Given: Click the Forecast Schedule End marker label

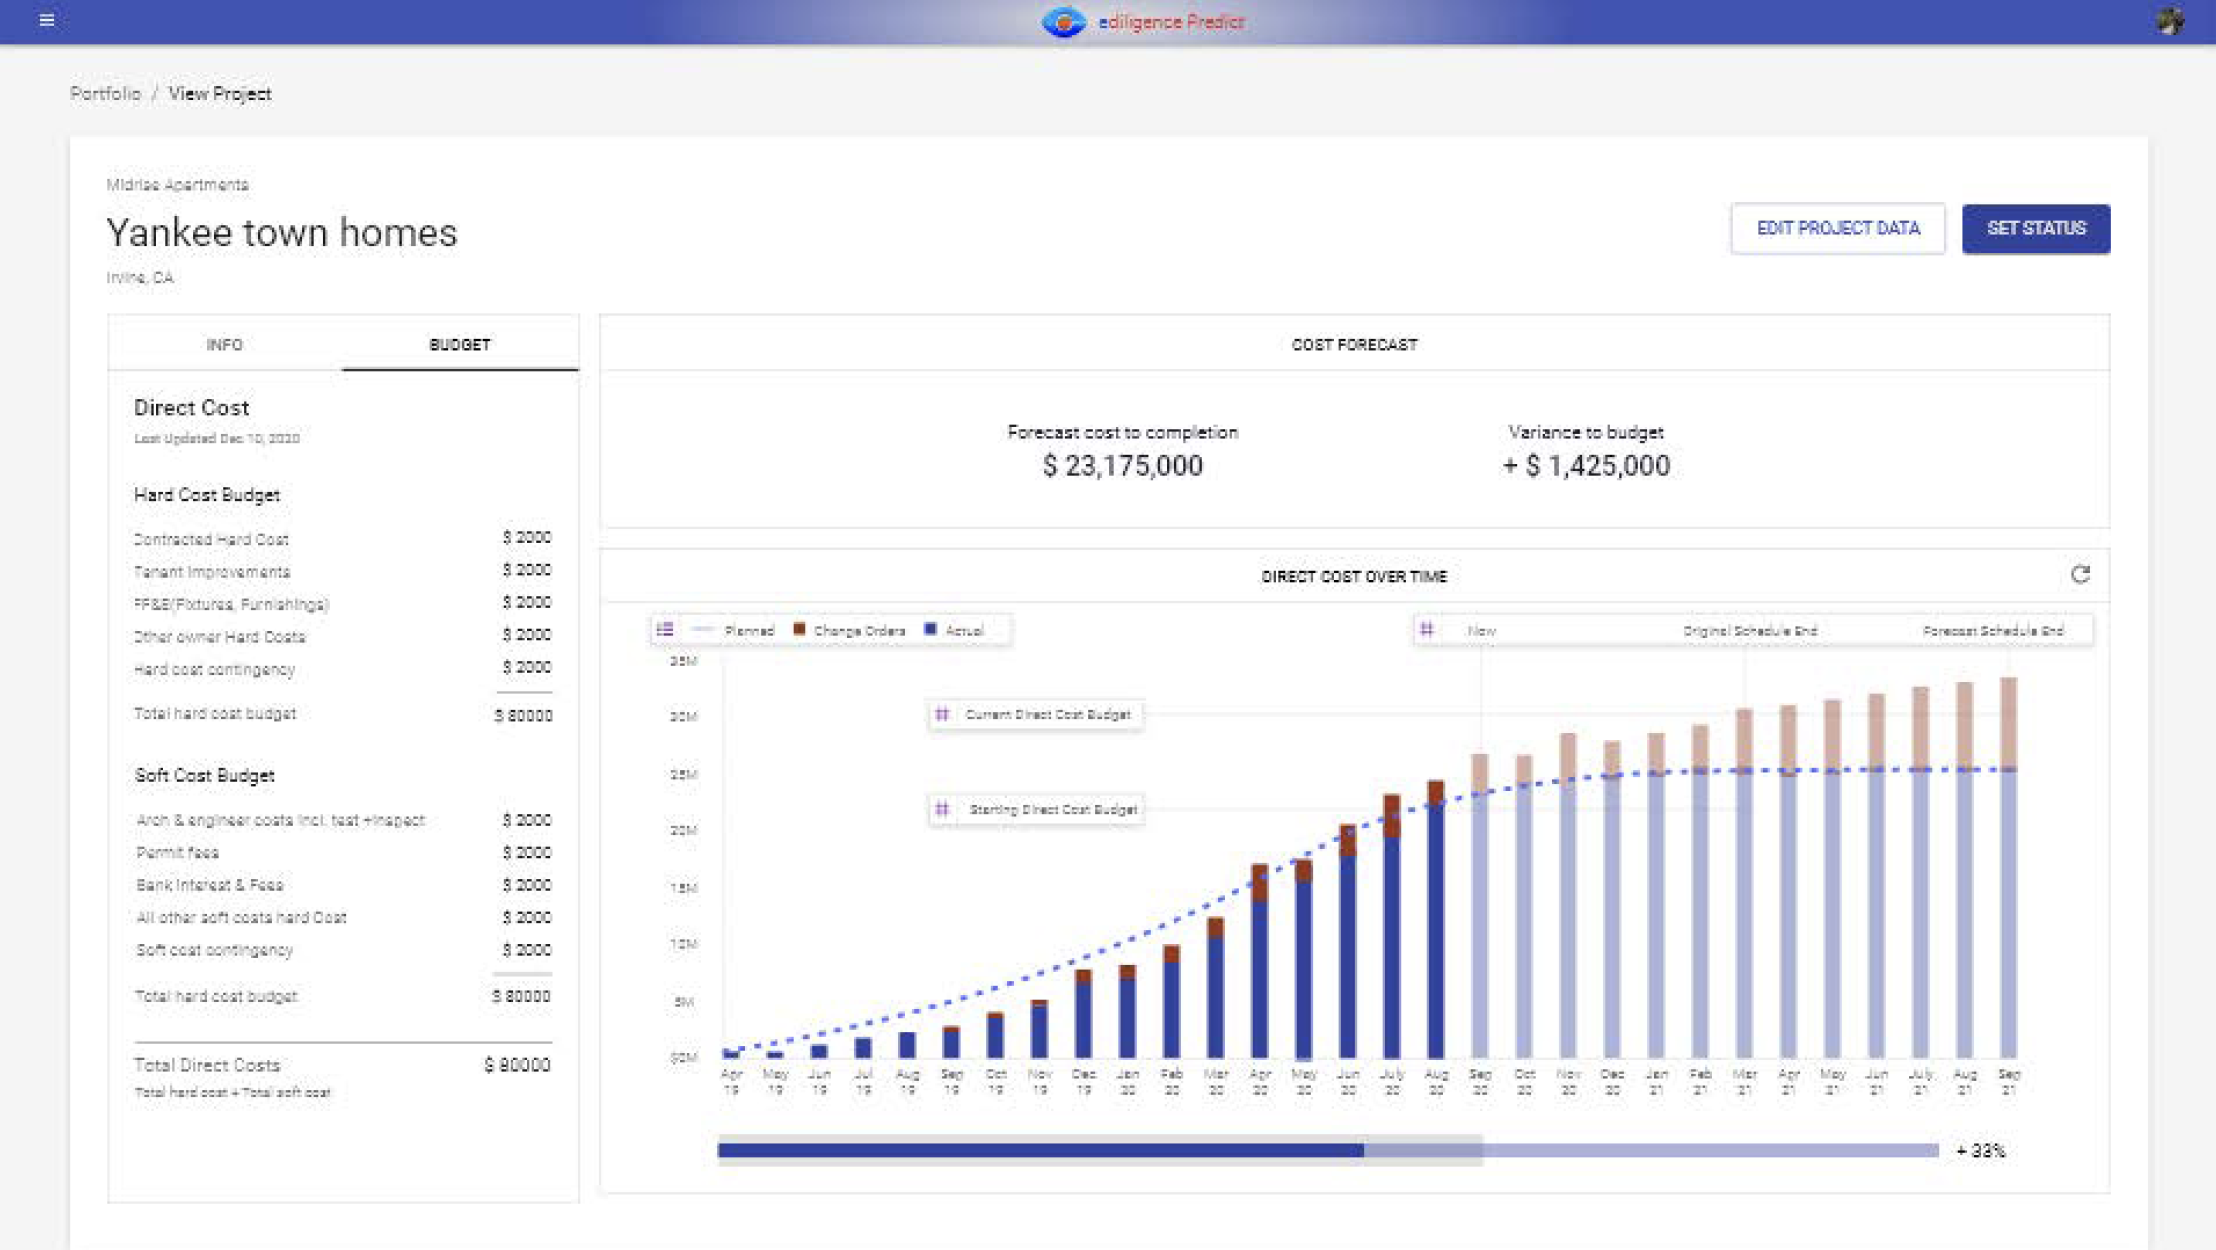Looking at the screenshot, I should point(1992,631).
